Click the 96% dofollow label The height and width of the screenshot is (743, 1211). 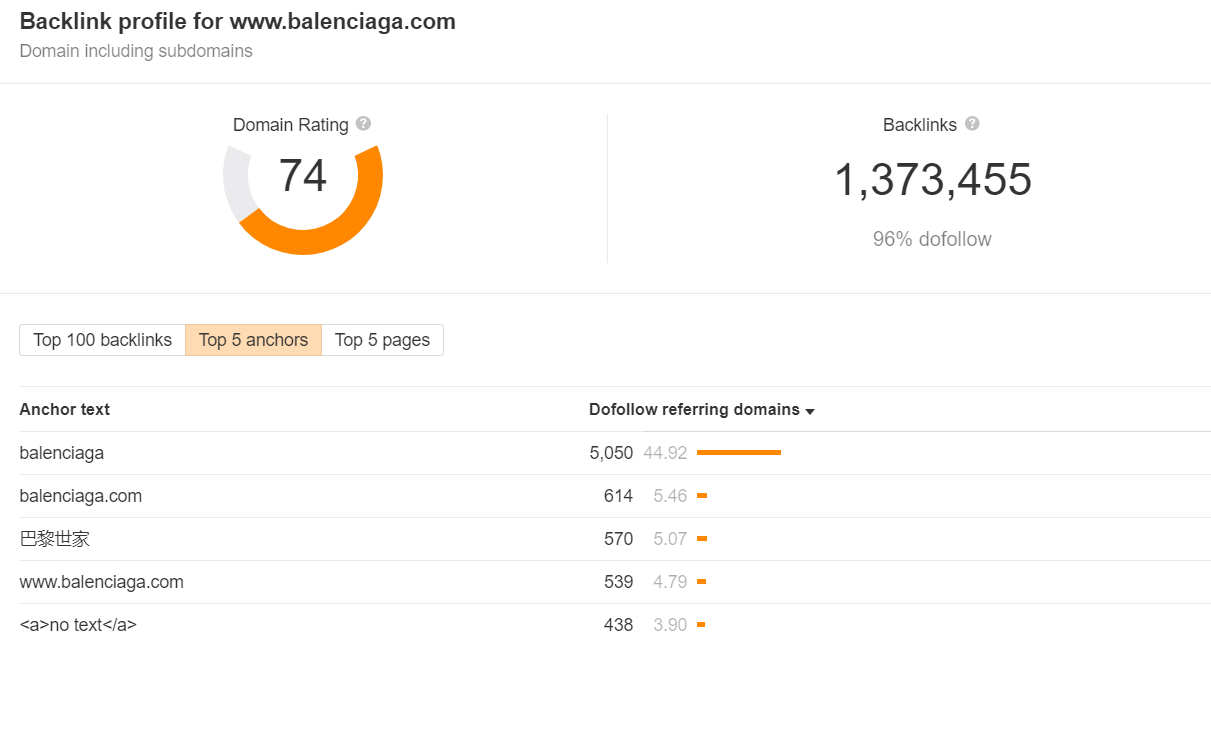point(932,239)
